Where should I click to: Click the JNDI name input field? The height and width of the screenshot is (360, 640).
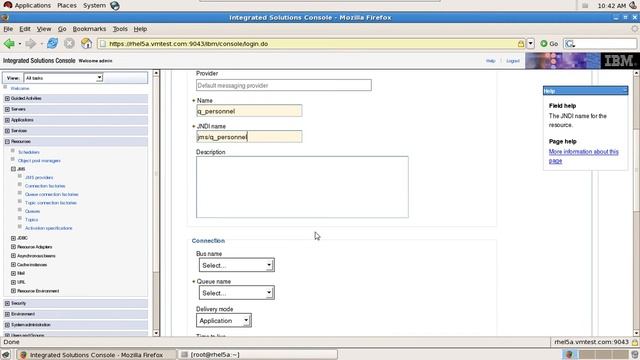(x=249, y=137)
